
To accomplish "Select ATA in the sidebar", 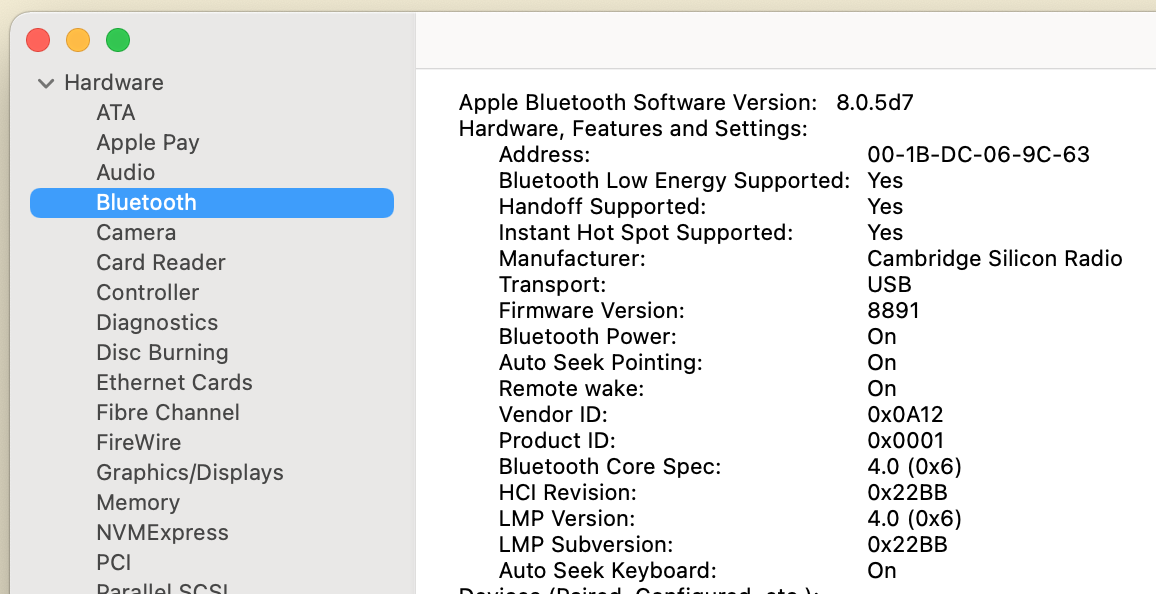I will coord(116,113).
